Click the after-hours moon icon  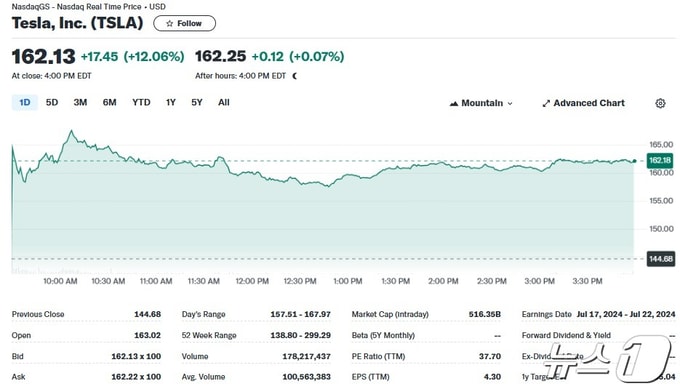pos(295,76)
